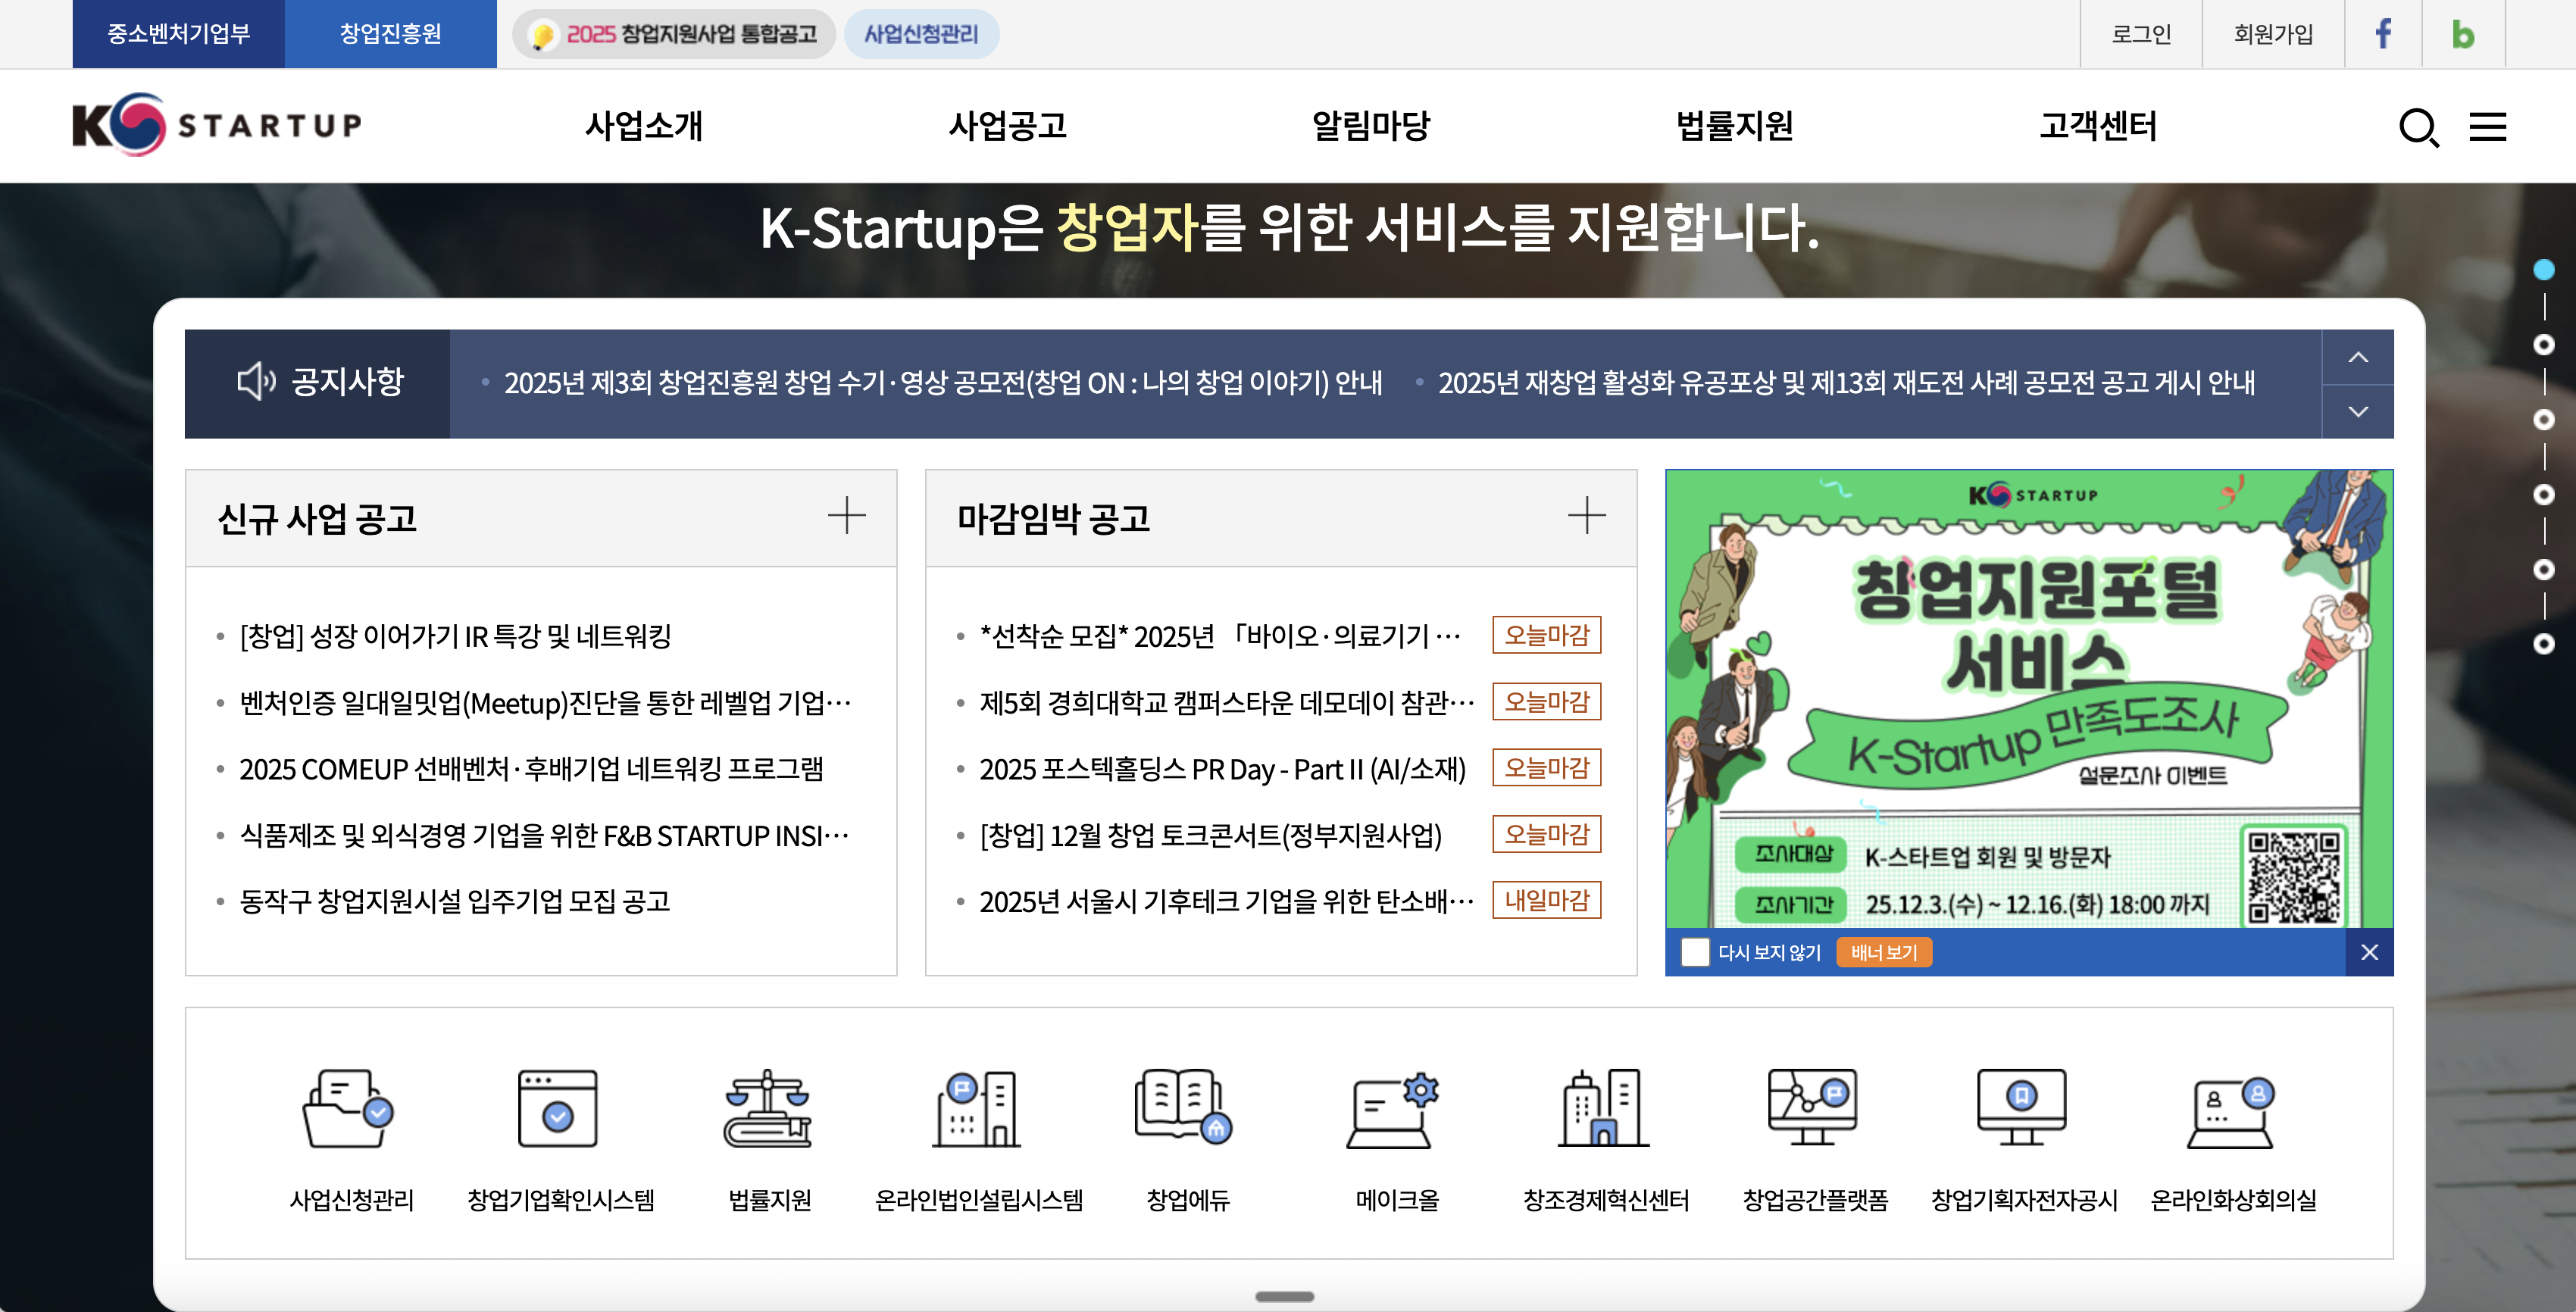Select the last page indicator dot

[x=2543, y=644]
